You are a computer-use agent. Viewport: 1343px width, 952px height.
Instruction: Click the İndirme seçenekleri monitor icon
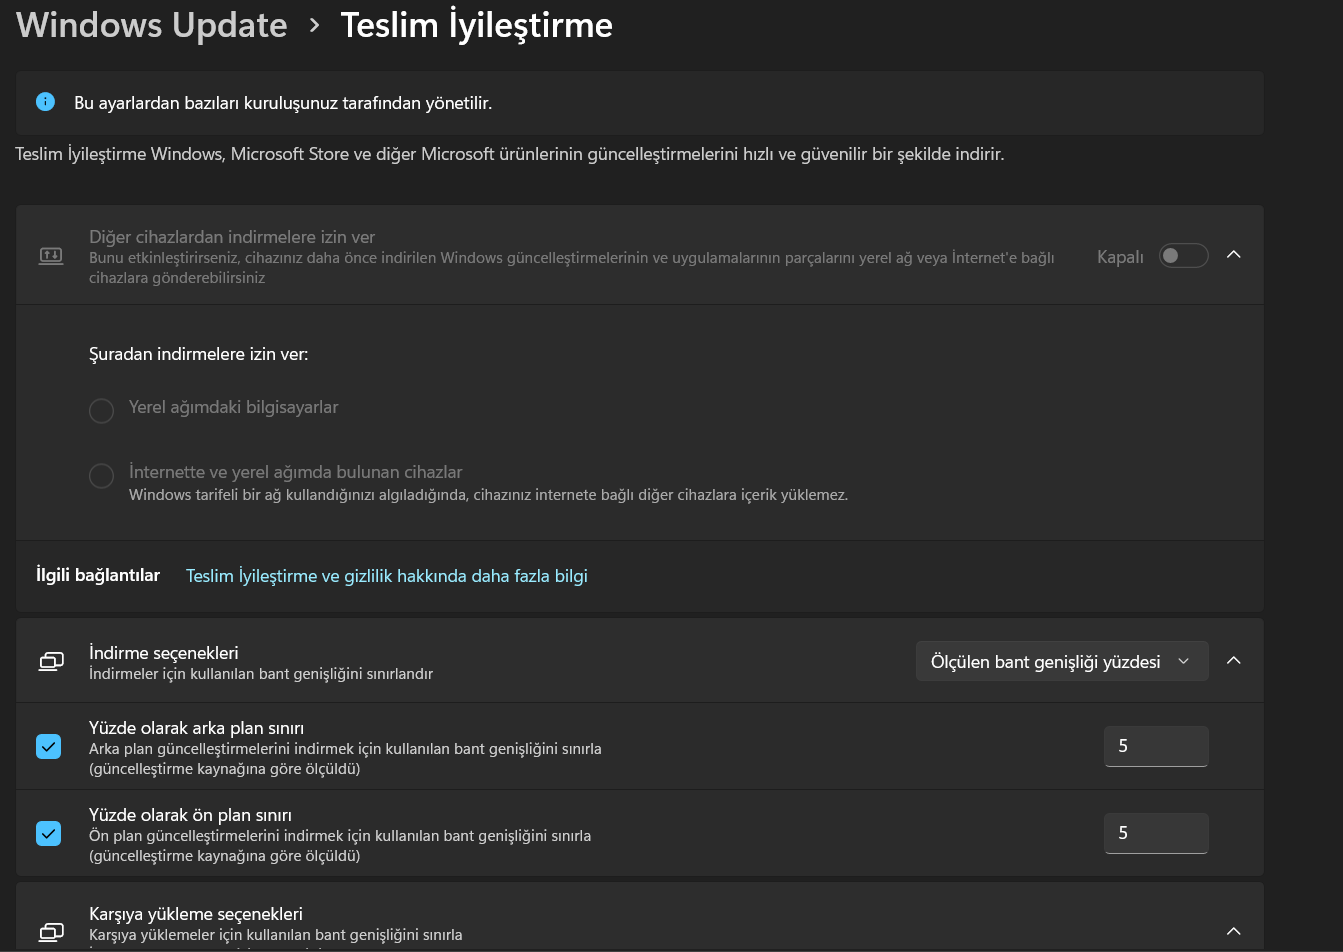coord(51,661)
